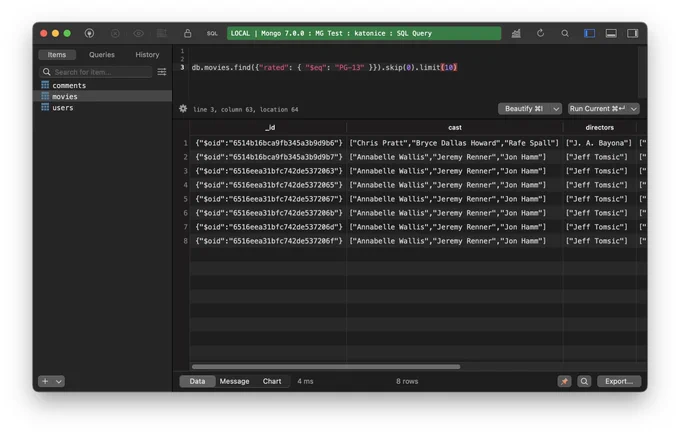Click the eye preview toolbar icon
The height and width of the screenshot is (435, 680).
point(138,33)
